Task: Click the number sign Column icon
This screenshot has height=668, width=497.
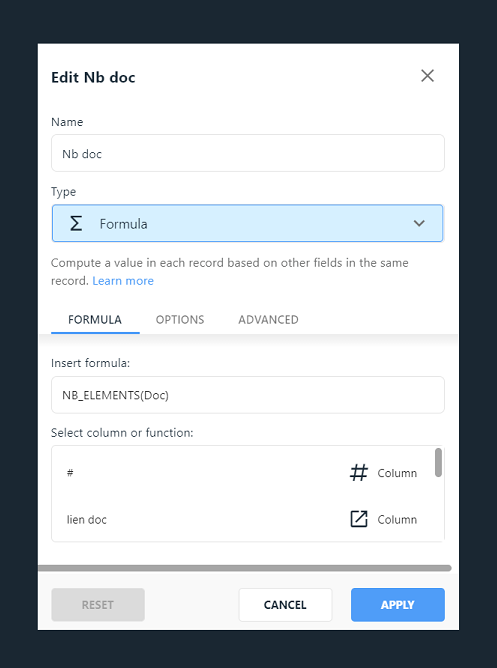Action: click(359, 473)
